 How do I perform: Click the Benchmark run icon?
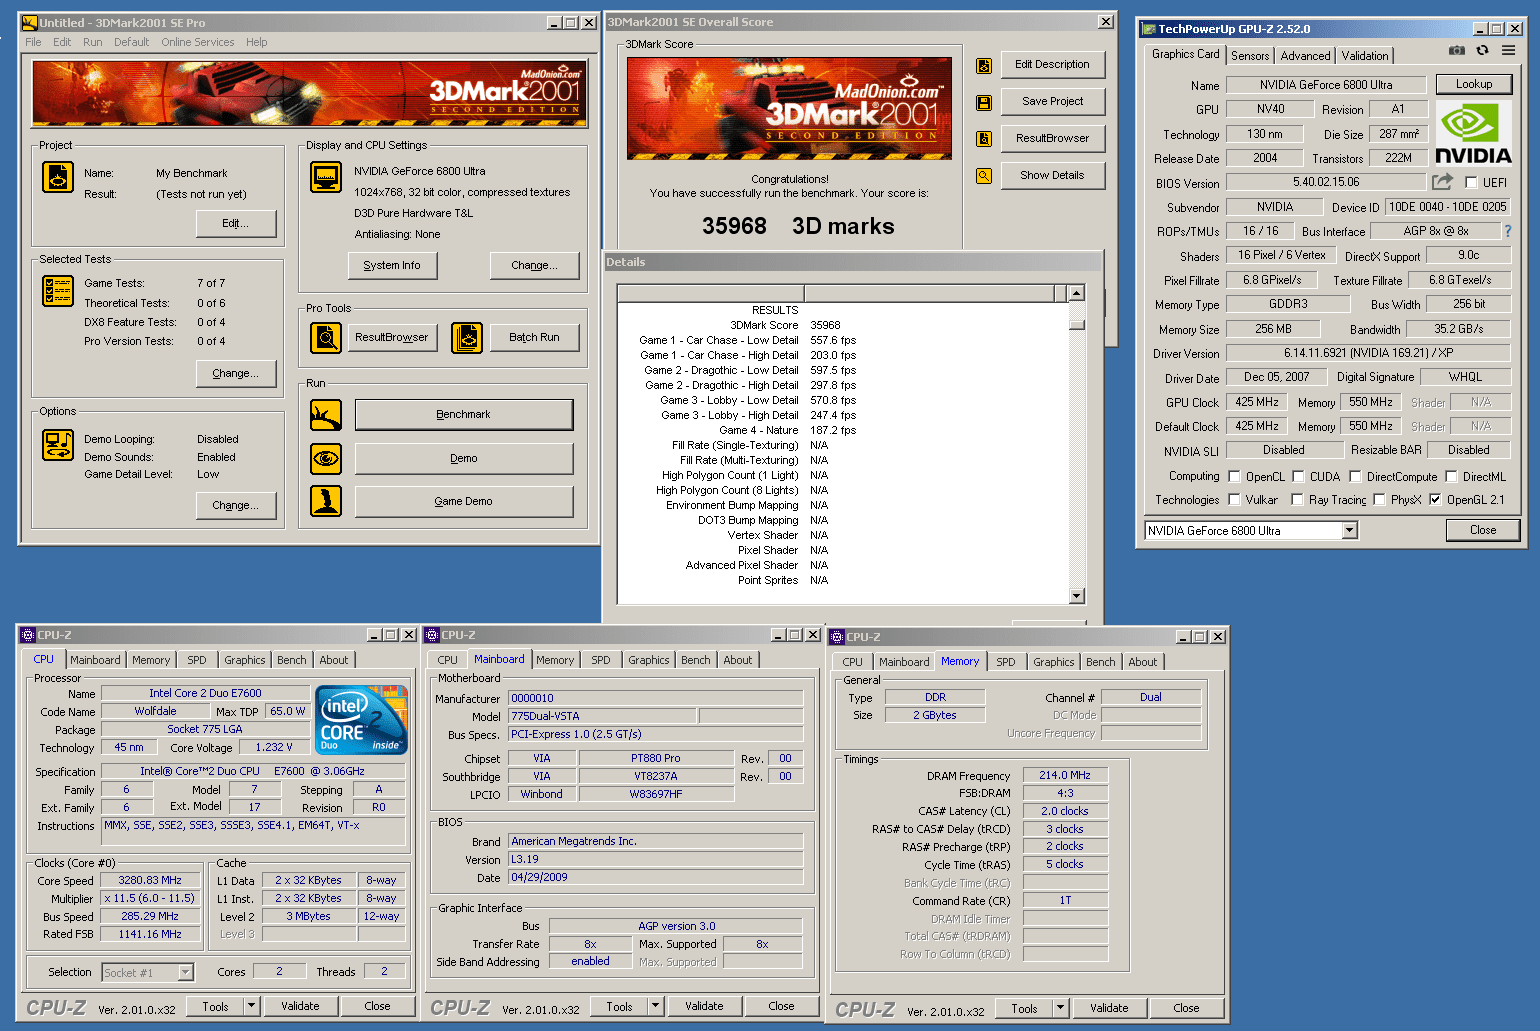click(326, 415)
